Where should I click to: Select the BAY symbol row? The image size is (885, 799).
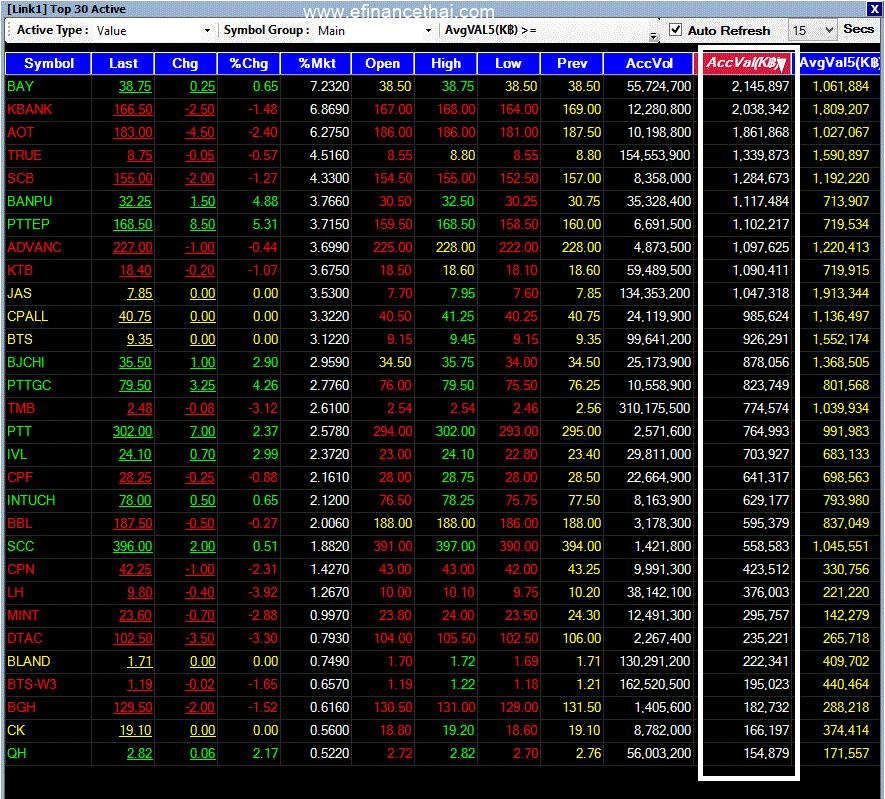pos(442,86)
